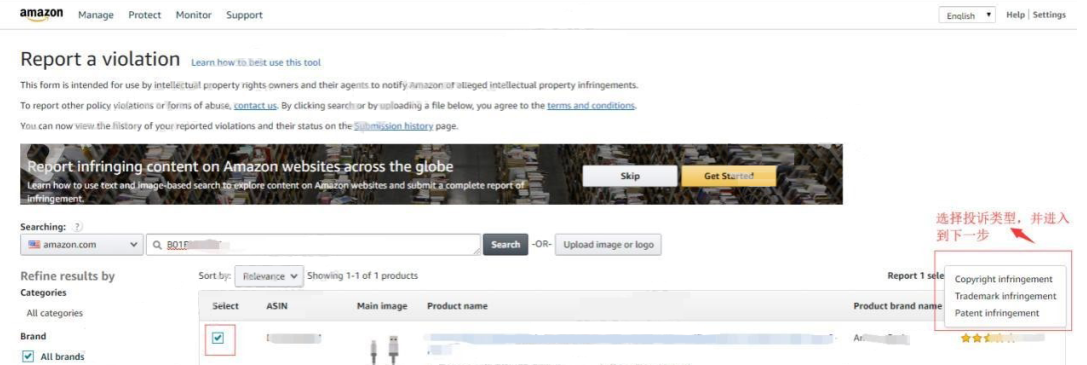Toggle the All brands checkbox
Screen dimensions: 1087x365
[x=28, y=357]
